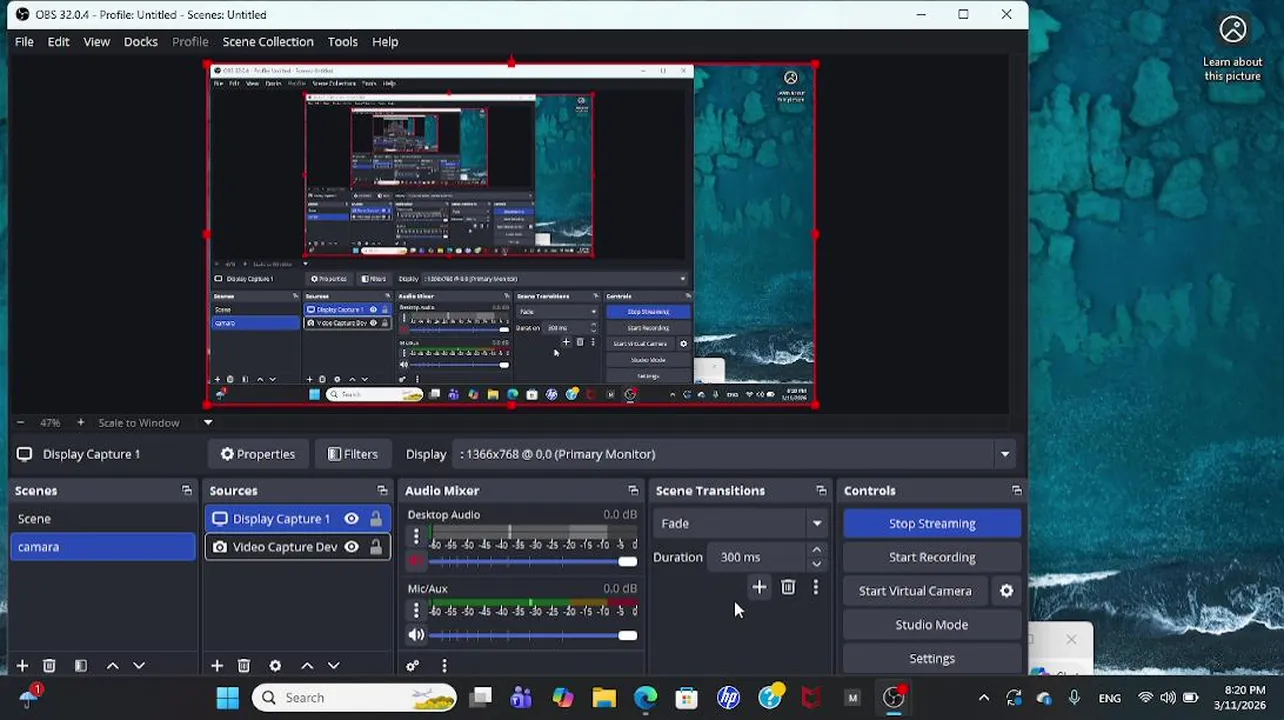Open Microsoft Edge from taskbar
Viewport: 1284px width, 720px height.
pos(646,698)
